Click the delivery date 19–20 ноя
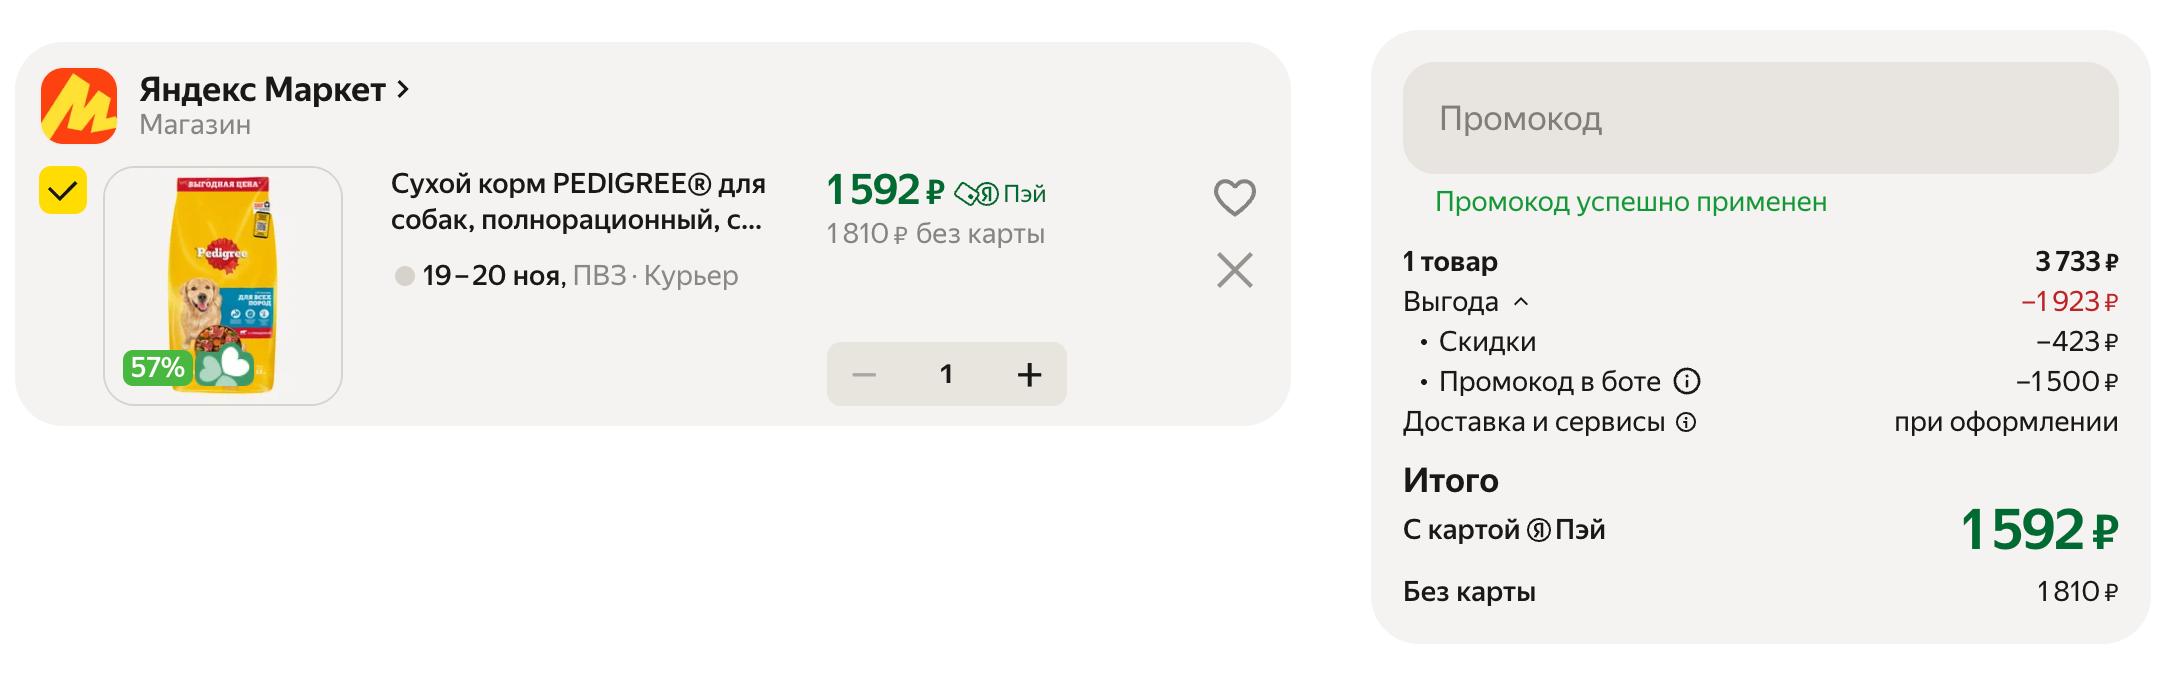Screen dimensions: 2180x680 [x=494, y=275]
